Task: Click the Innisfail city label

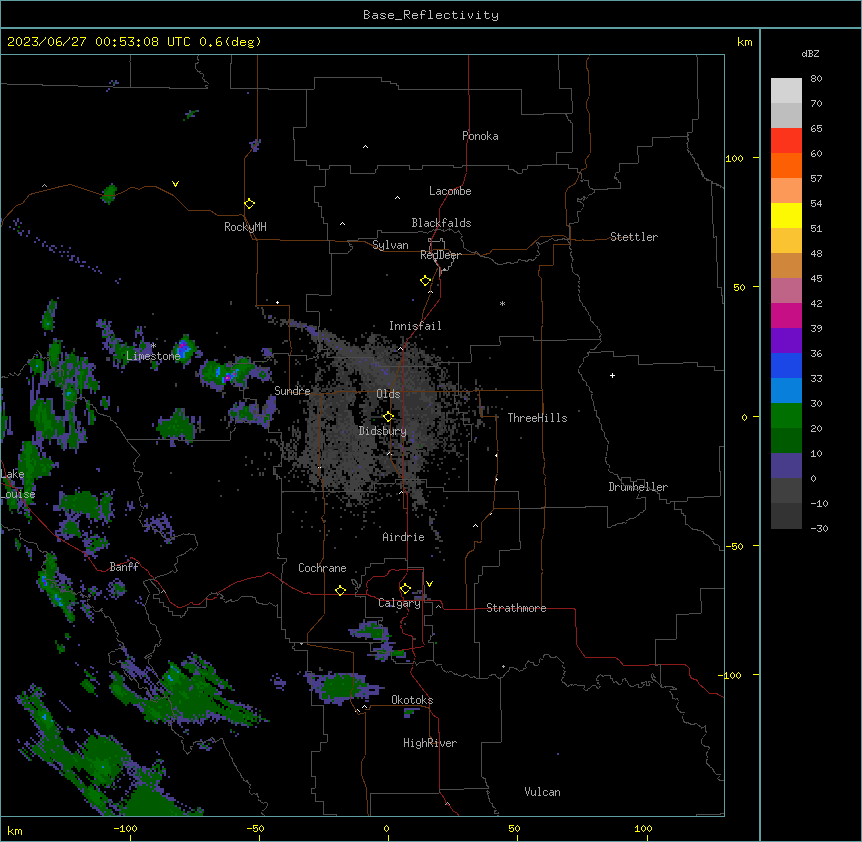Action: (x=415, y=326)
